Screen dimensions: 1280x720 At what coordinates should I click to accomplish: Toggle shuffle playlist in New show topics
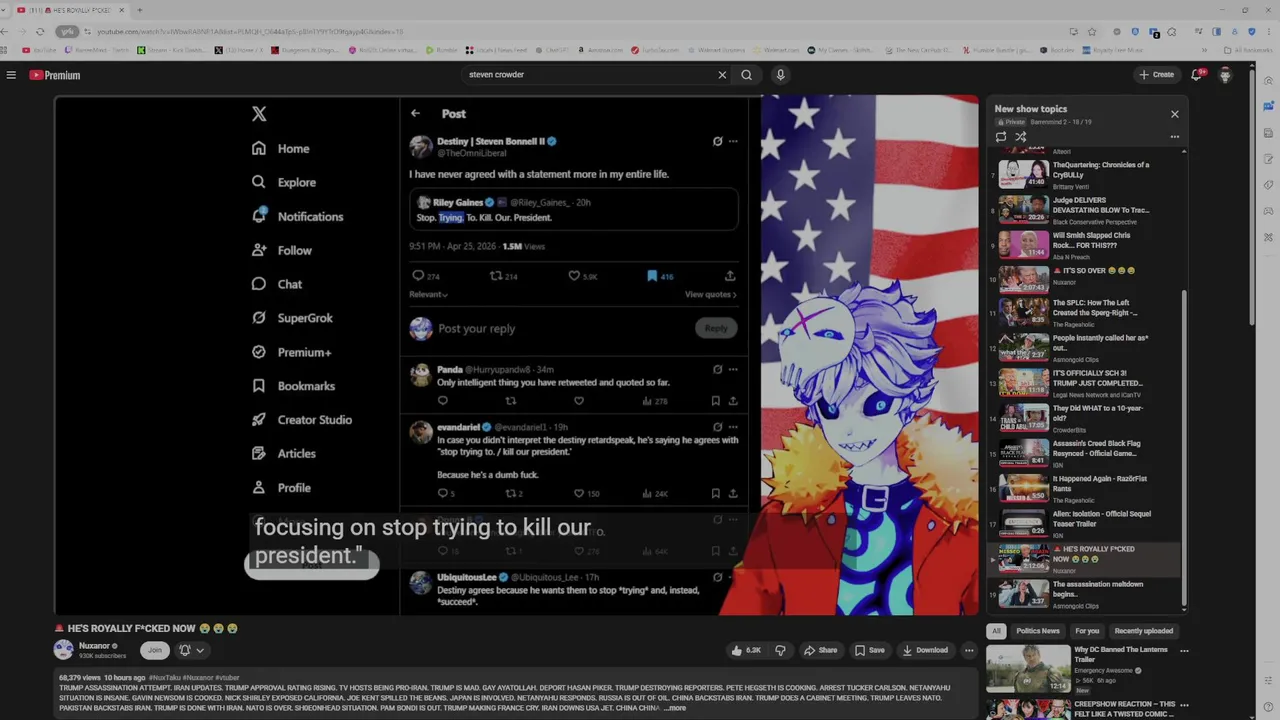(x=1021, y=137)
